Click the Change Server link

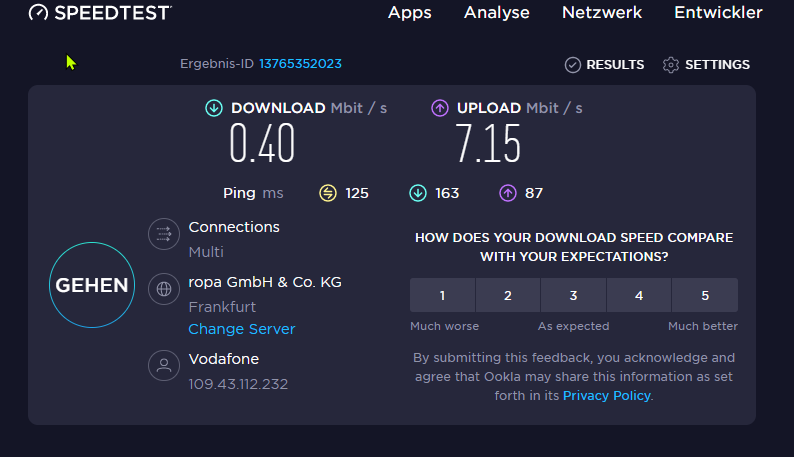242,329
